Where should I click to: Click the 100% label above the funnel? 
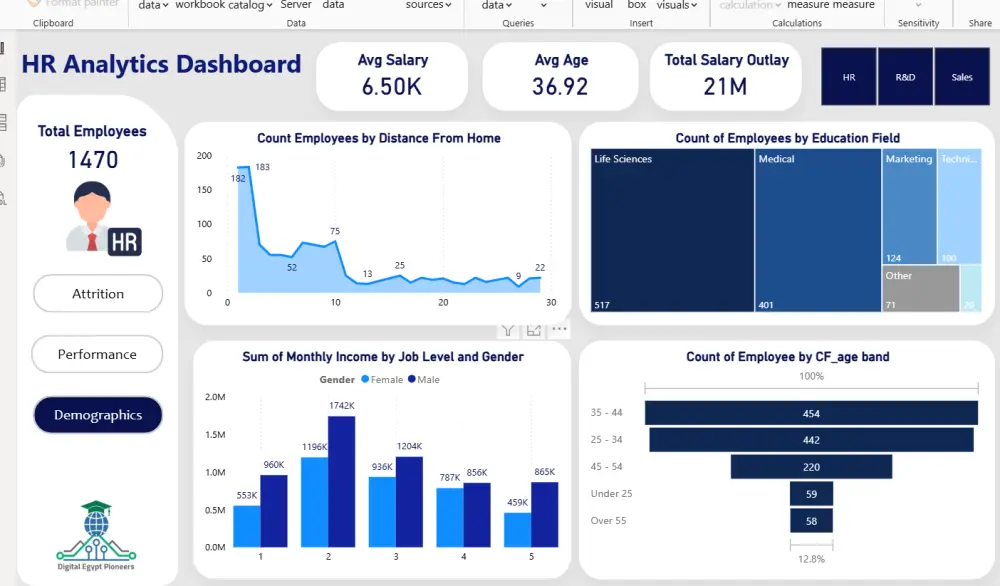coord(811,376)
